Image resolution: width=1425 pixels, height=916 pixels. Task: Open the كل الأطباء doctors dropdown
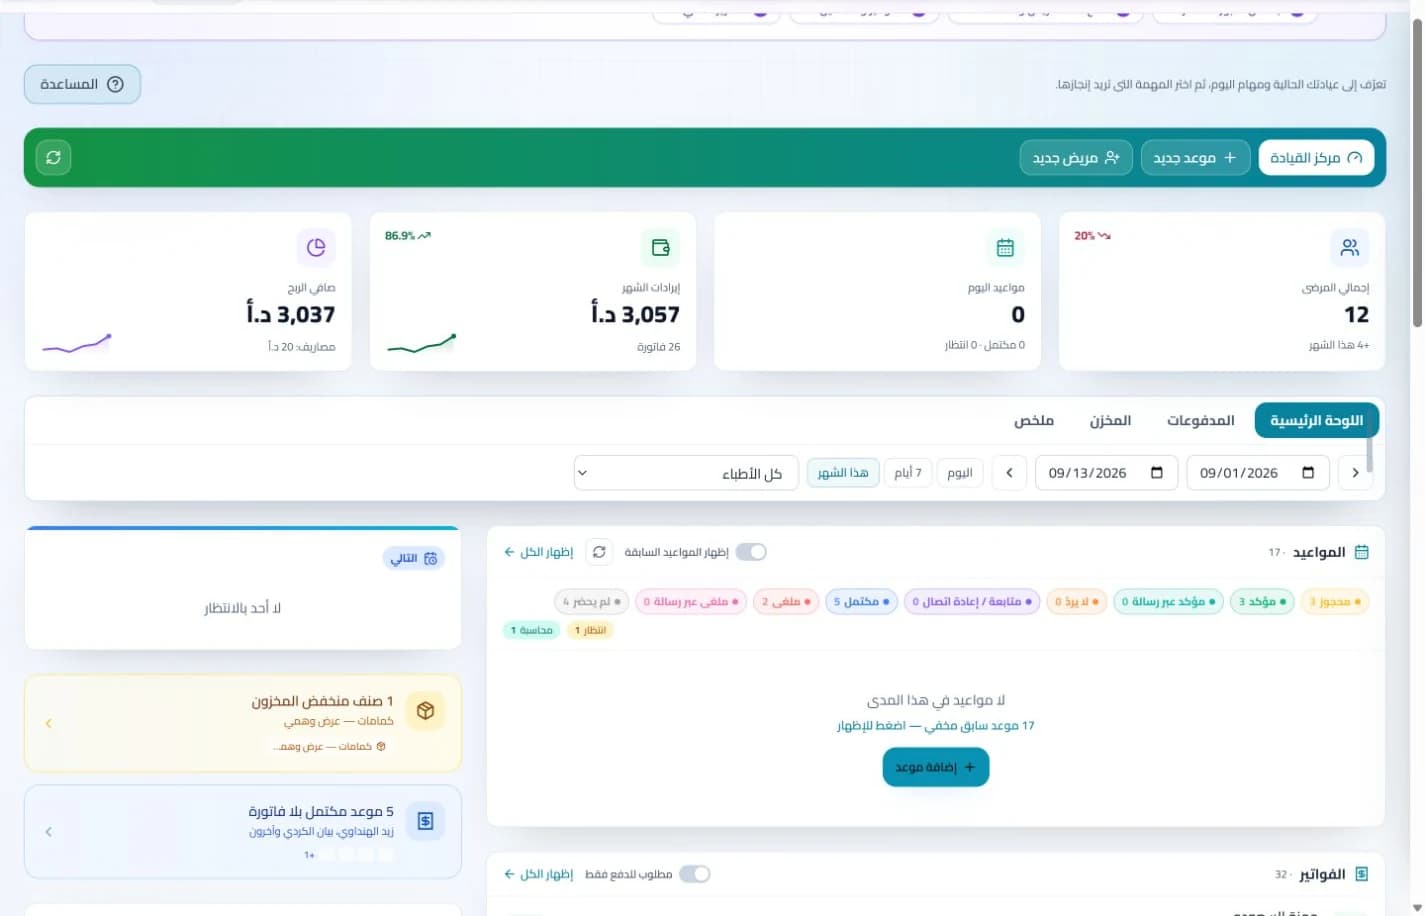coord(686,473)
